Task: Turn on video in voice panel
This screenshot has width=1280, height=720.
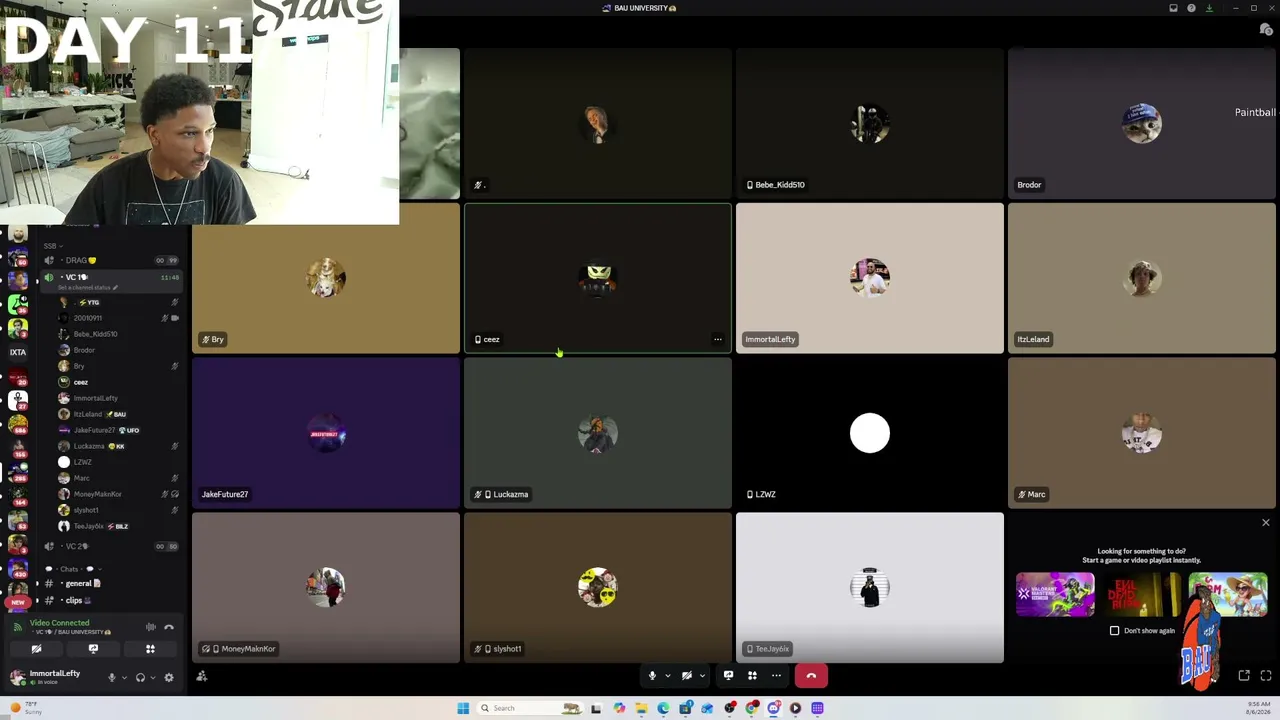Action: click(36, 649)
